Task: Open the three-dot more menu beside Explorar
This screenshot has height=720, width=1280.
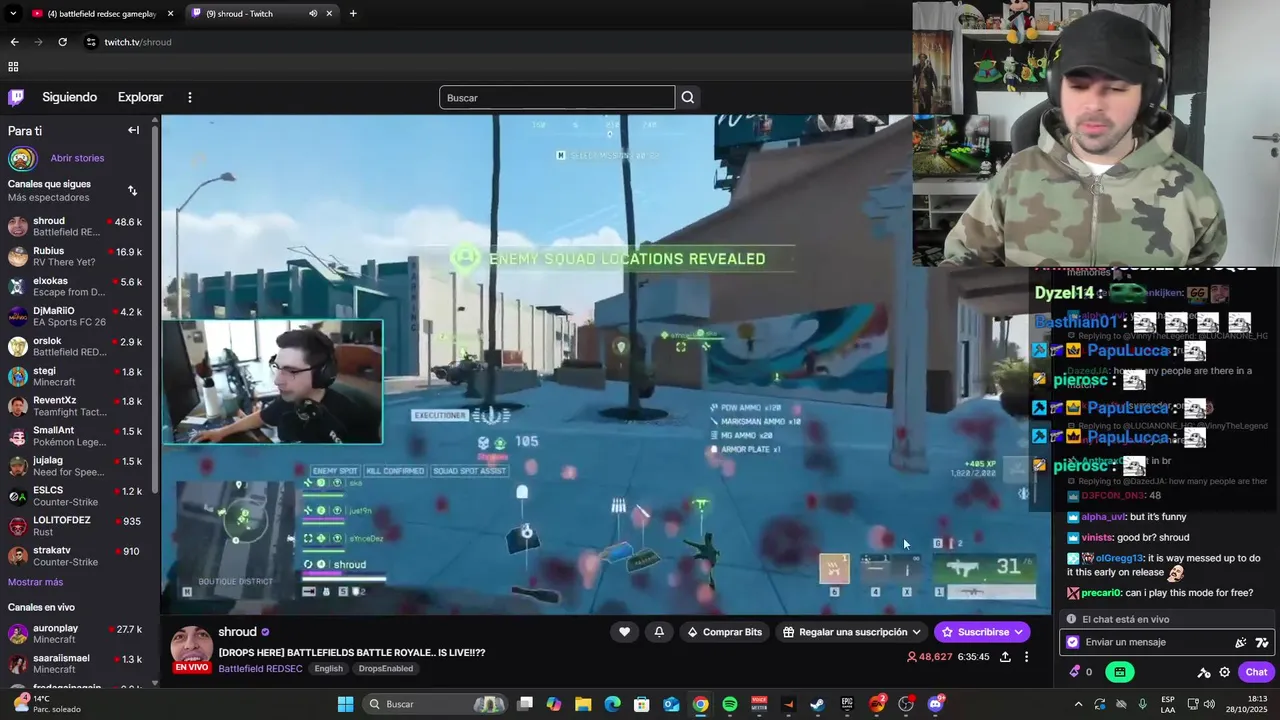Action: [x=189, y=97]
